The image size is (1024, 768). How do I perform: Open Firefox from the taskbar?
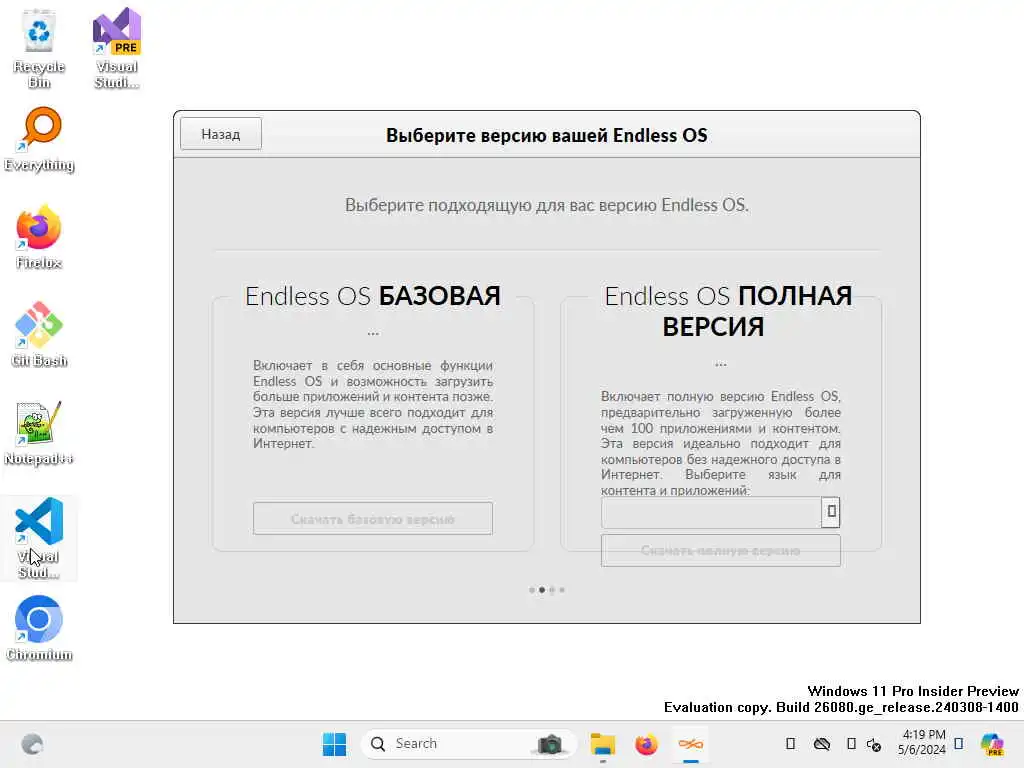click(647, 744)
